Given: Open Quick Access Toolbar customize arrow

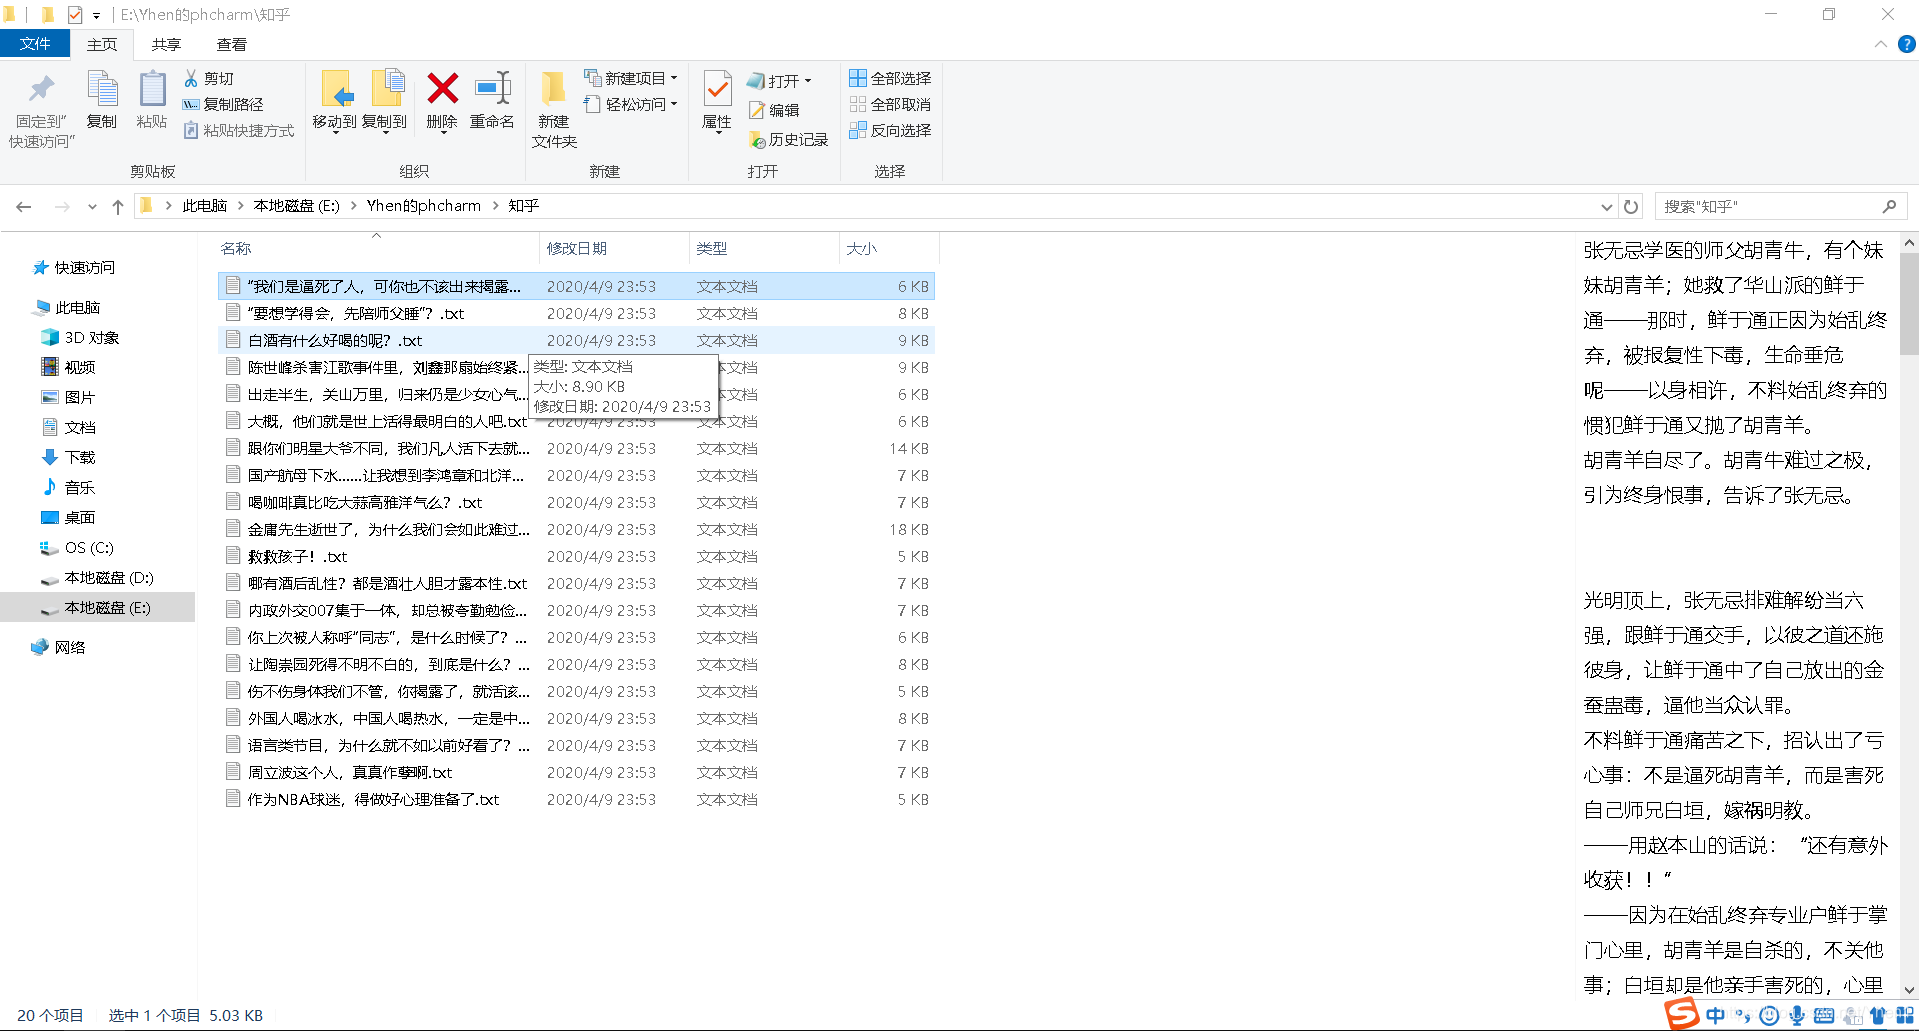Looking at the screenshot, I should tap(96, 15).
